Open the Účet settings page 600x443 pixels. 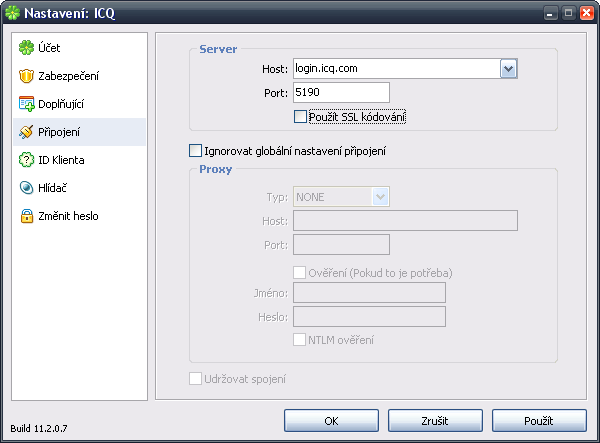(x=79, y=48)
